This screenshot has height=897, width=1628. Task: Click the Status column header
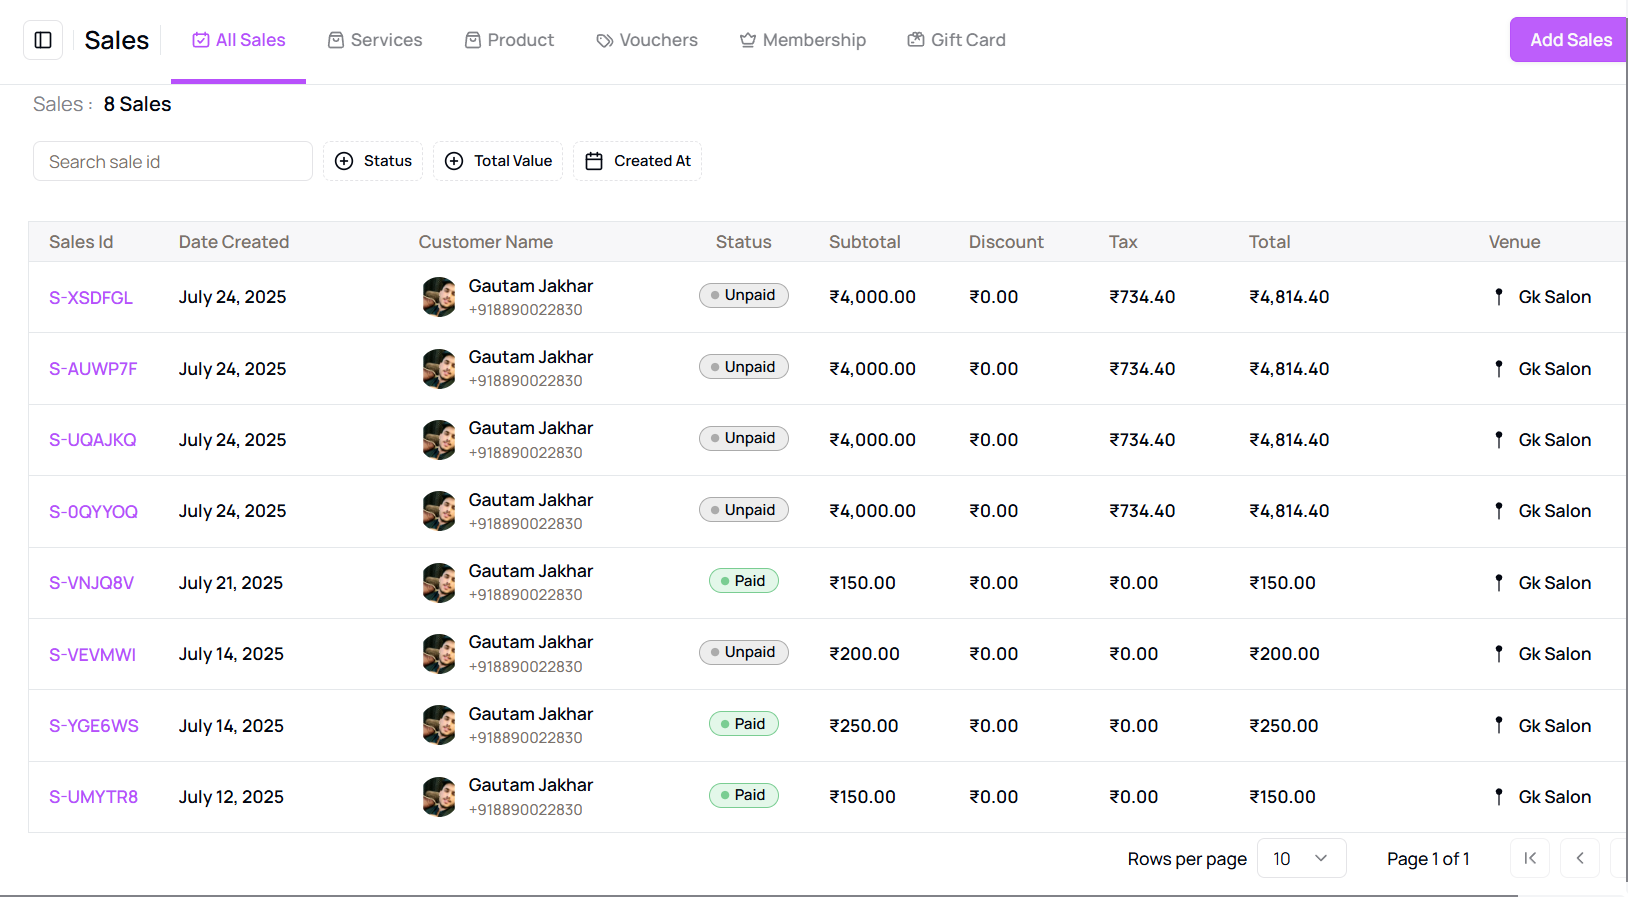744,242
